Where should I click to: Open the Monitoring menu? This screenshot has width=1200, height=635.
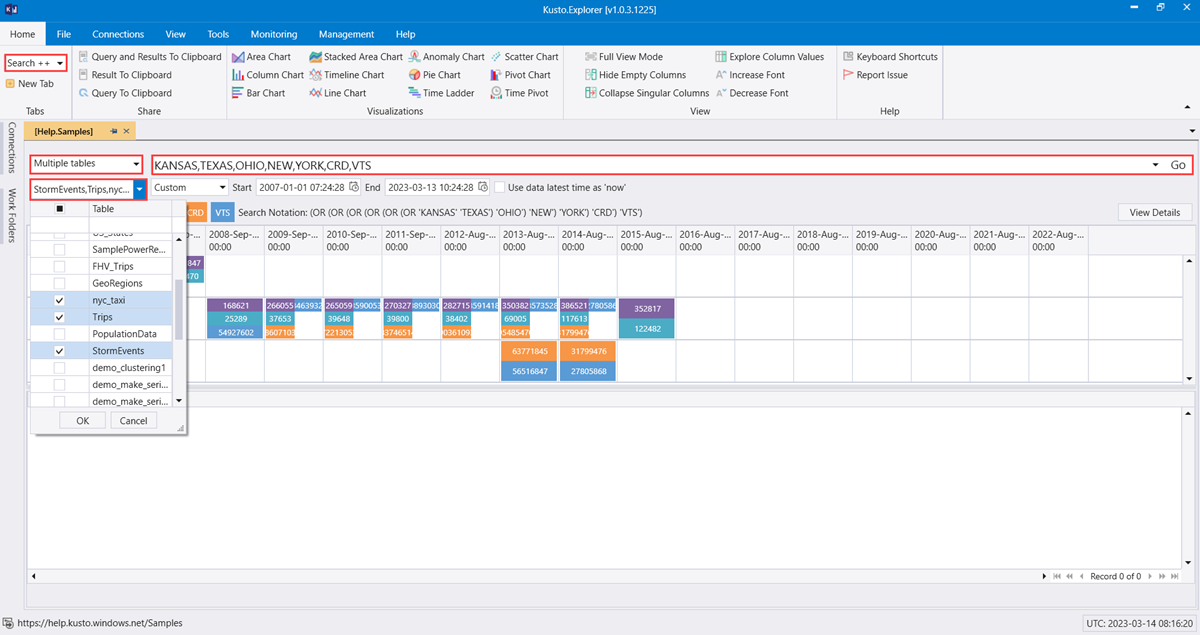pyautogui.click(x=273, y=33)
